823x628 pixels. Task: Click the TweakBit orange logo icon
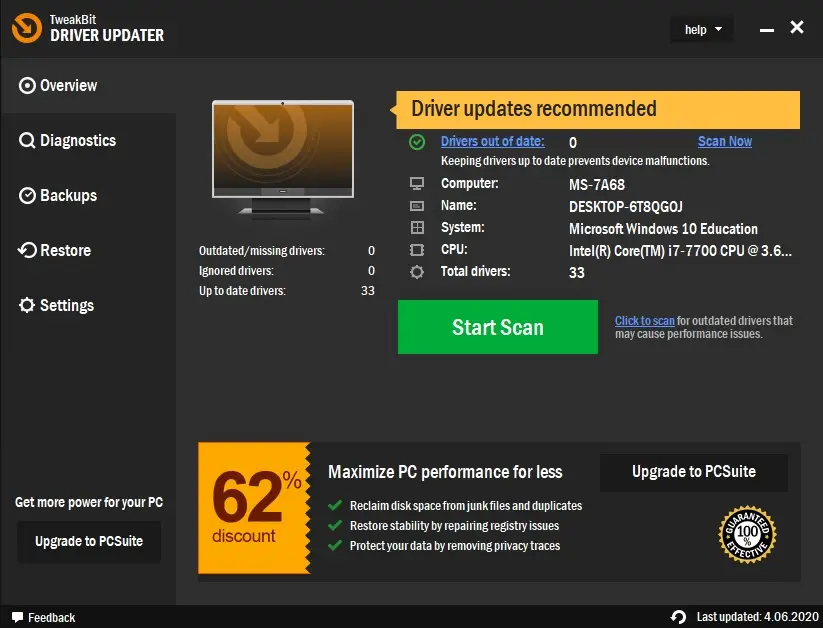tap(27, 28)
